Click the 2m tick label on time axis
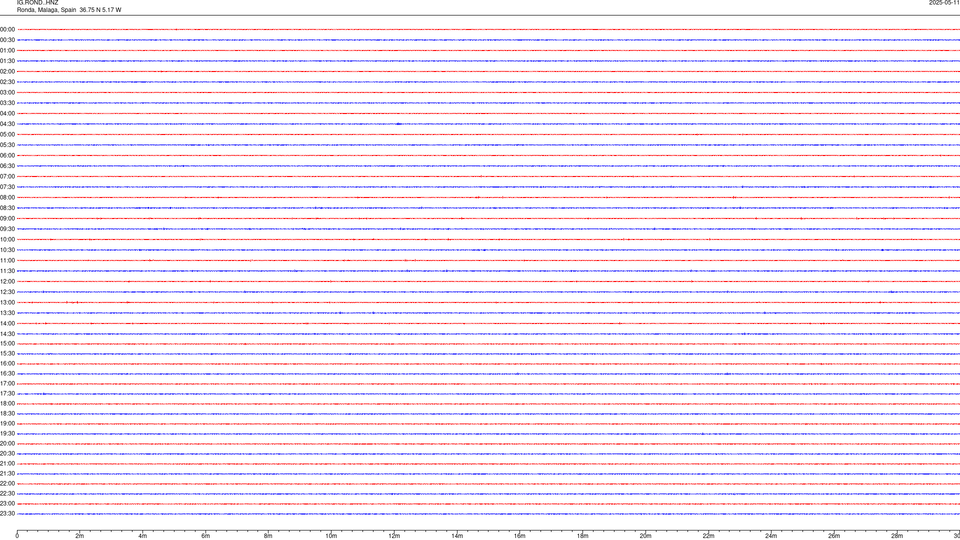 tap(80, 536)
